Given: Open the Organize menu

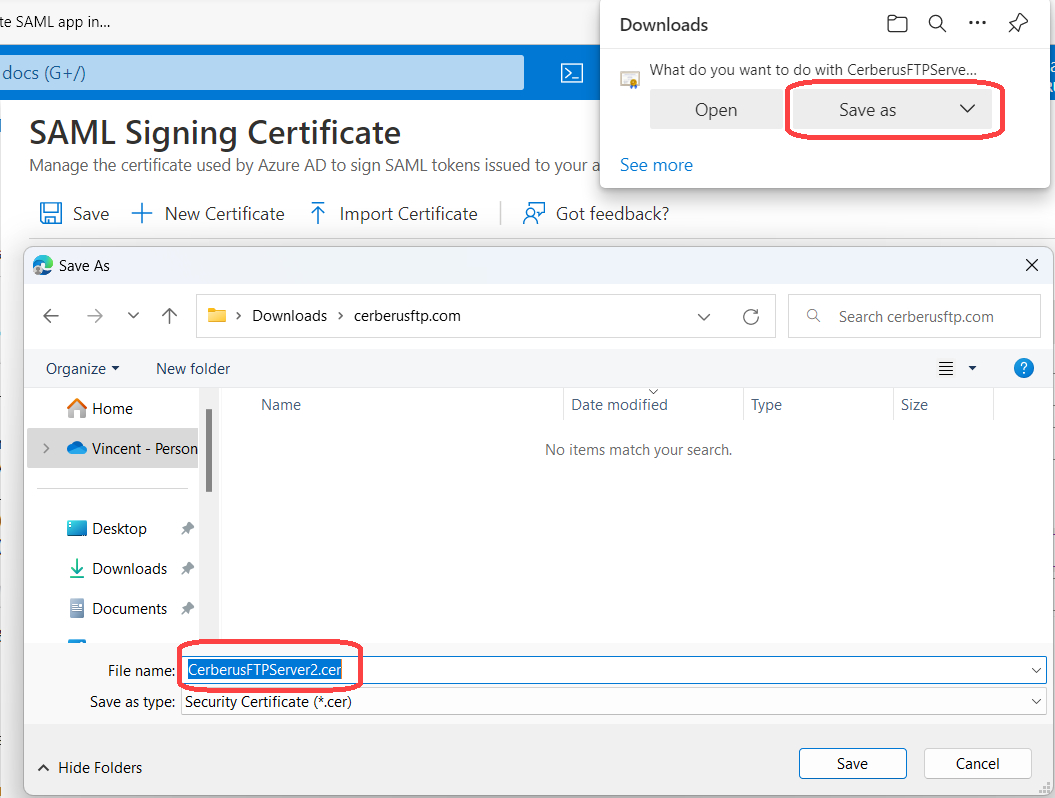Looking at the screenshot, I should [82, 369].
